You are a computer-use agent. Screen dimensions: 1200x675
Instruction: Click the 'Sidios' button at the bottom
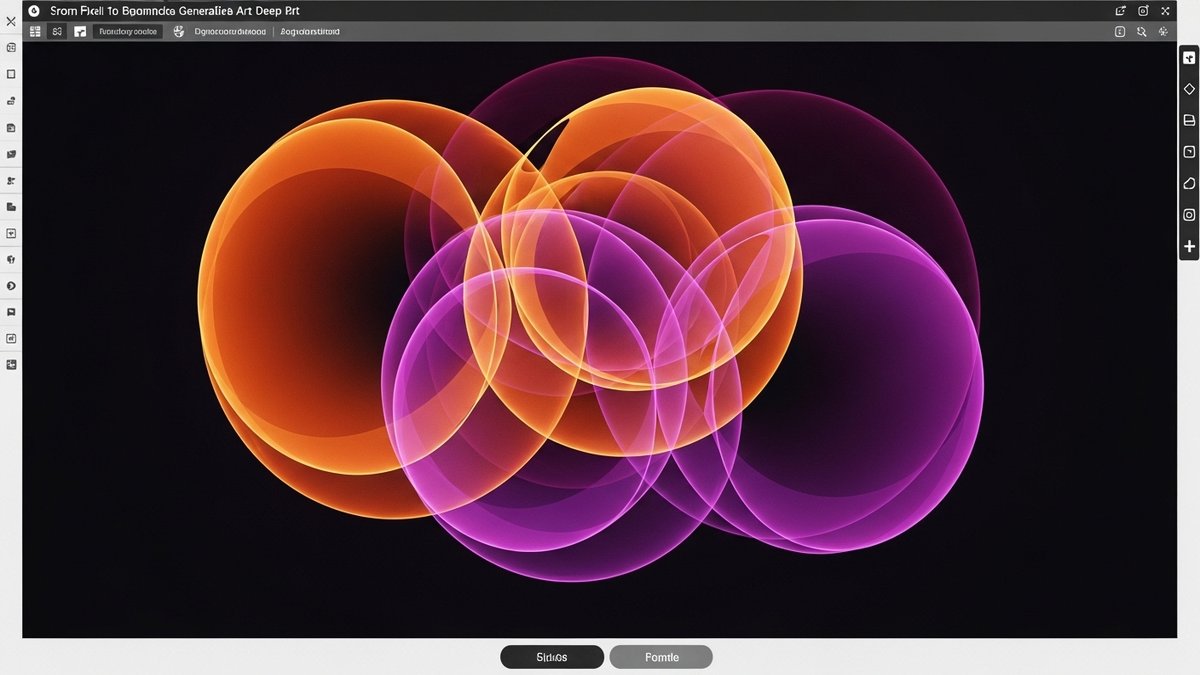coord(551,657)
